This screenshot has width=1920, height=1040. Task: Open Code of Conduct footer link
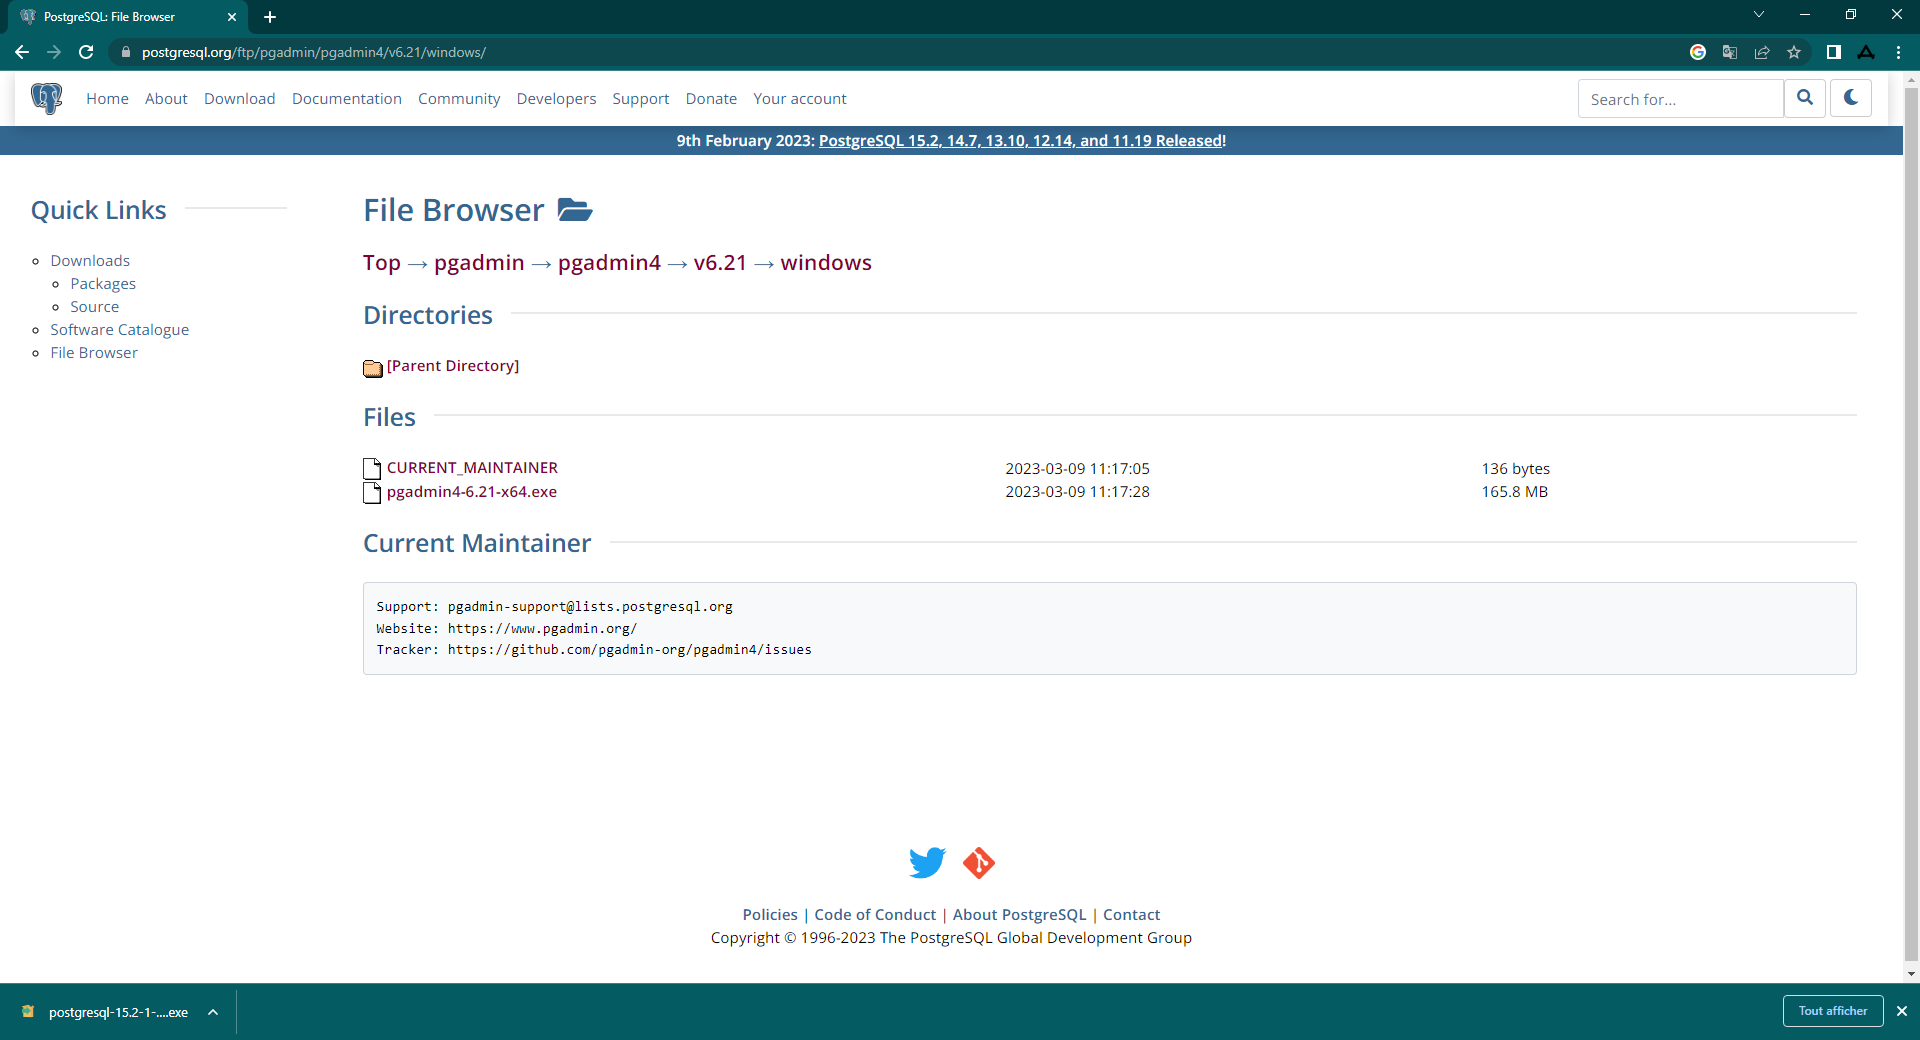pyautogui.click(x=875, y=914)
